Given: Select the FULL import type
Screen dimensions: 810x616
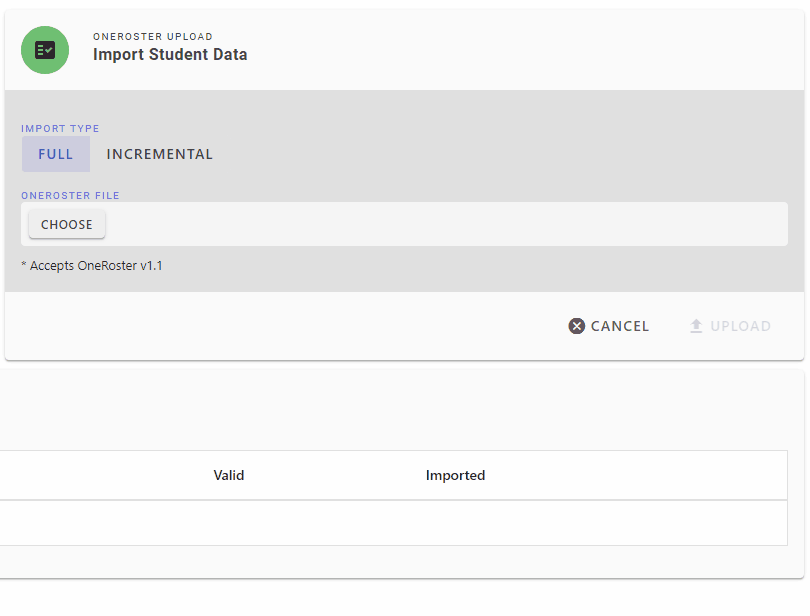Looking at the screenshot, I should click(56, 154).
